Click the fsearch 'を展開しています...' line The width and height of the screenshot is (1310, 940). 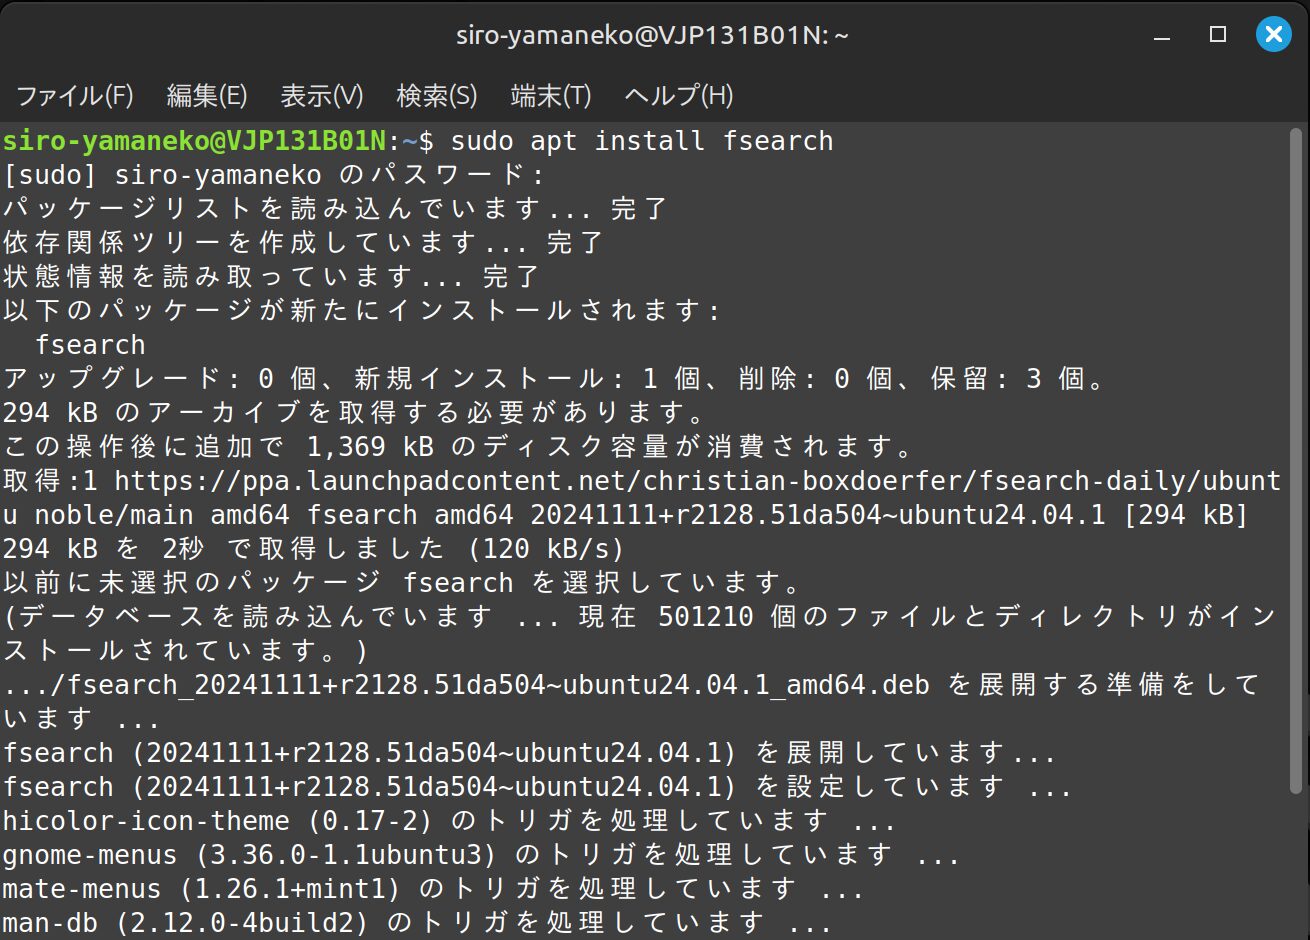click(530, 753)
